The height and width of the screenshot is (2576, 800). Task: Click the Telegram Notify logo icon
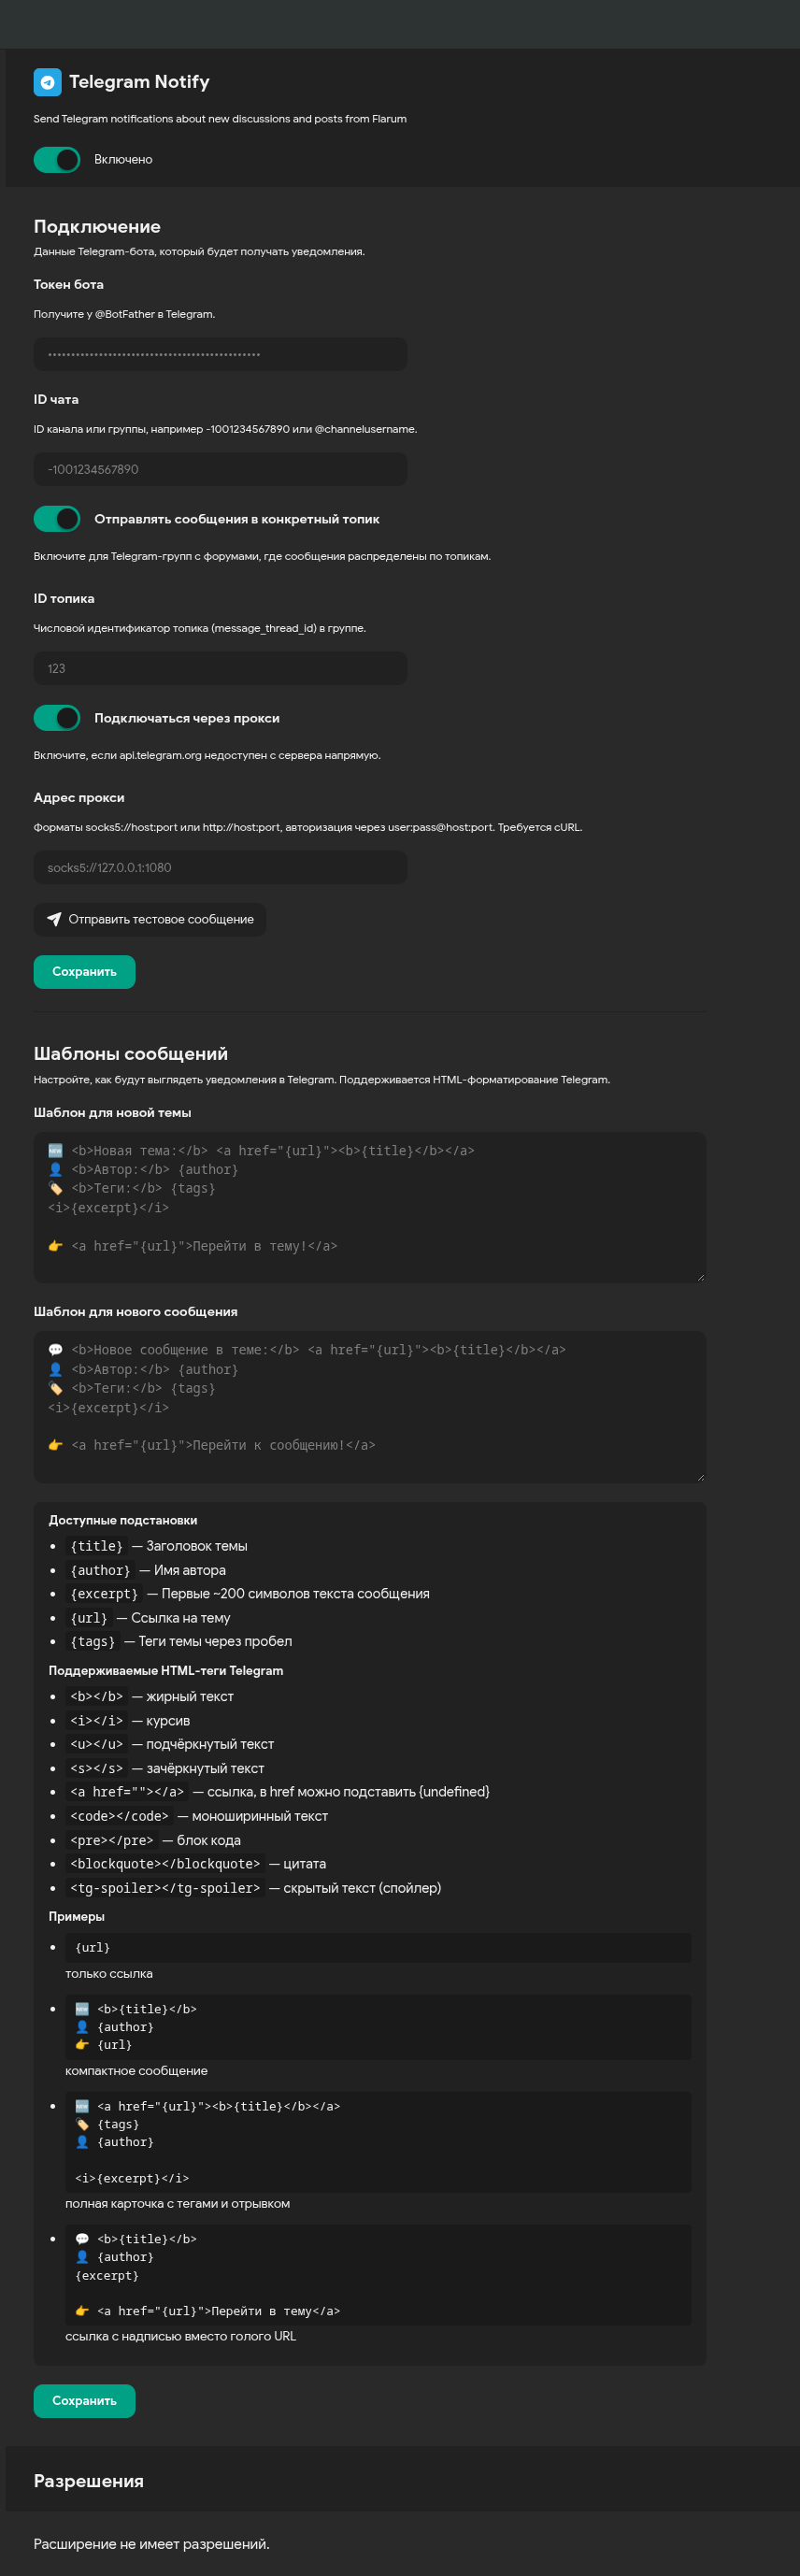(x=47, y=82)
